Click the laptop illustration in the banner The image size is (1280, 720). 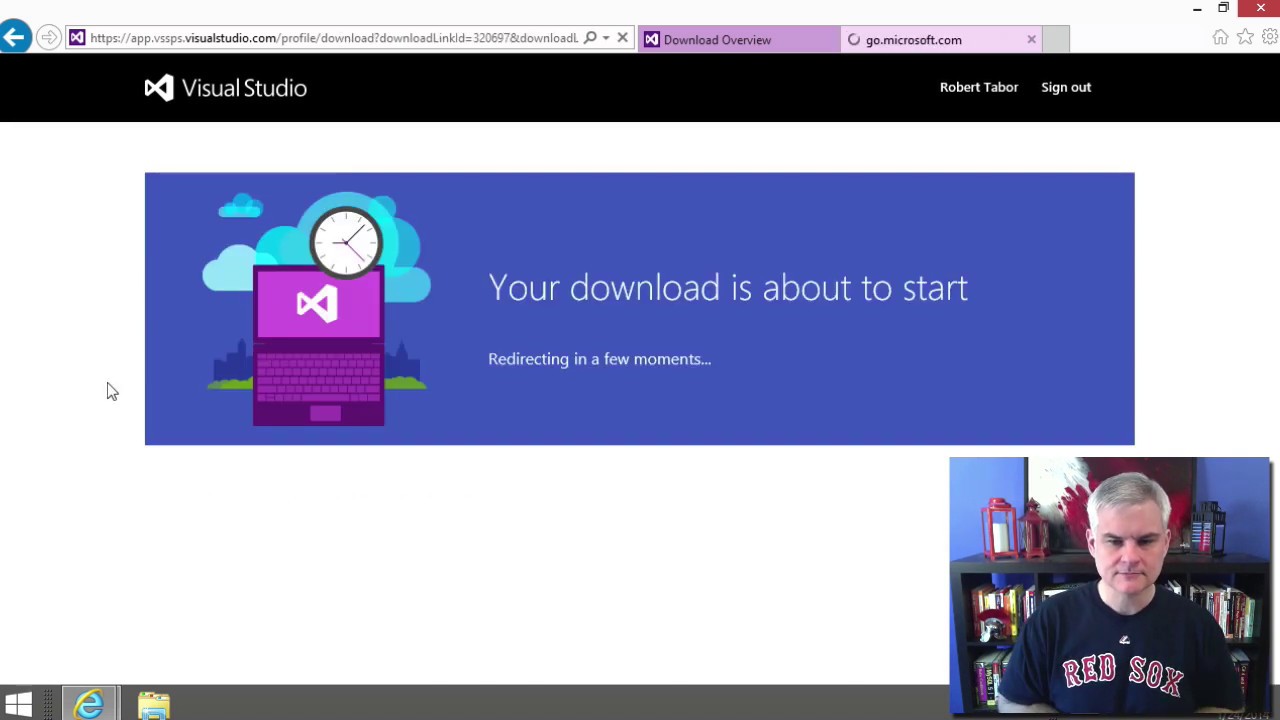click(318, 346)
